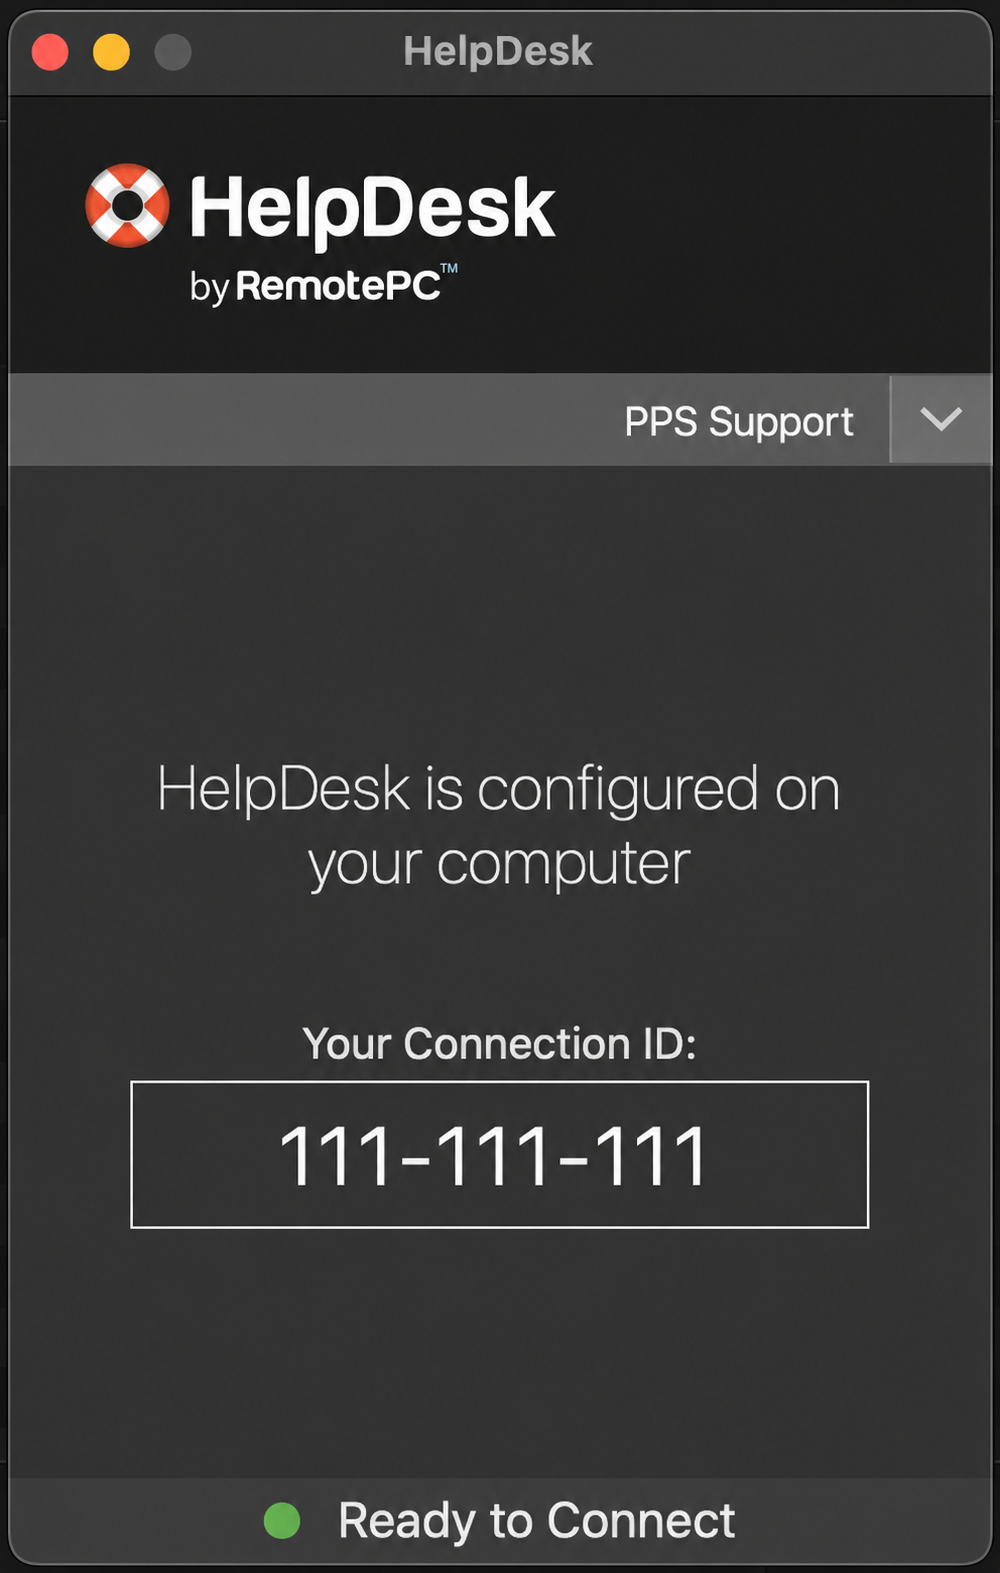Click the HelpDesk window title text

tap(498, 51)
